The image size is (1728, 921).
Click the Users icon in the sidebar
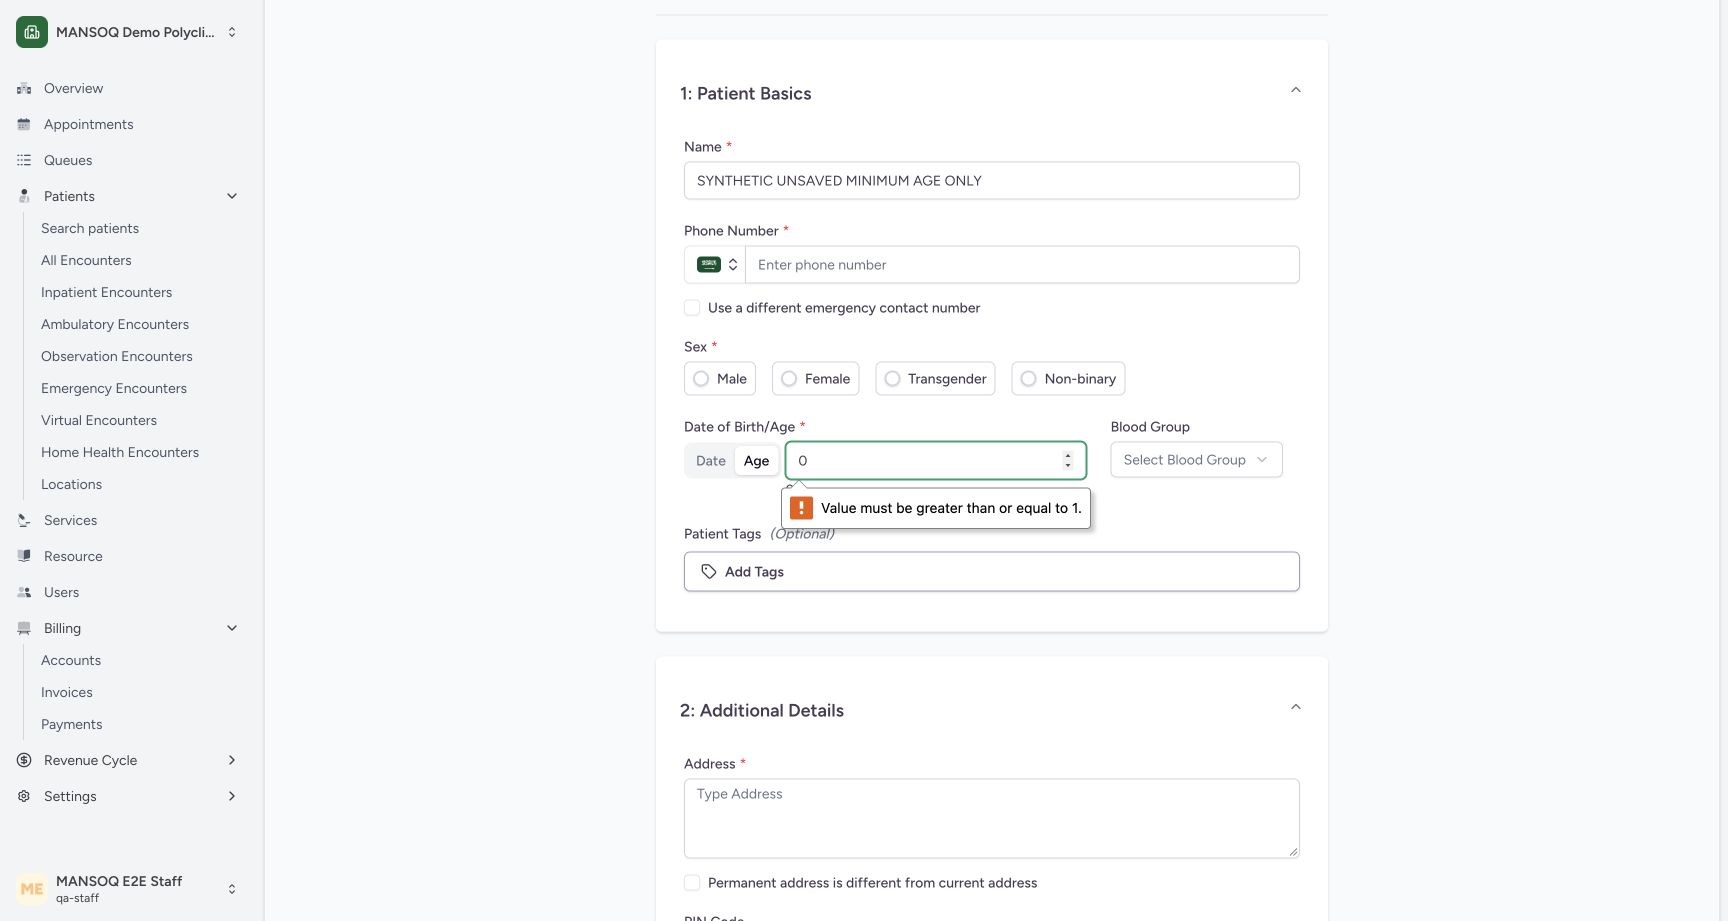(x=24, y=592)
